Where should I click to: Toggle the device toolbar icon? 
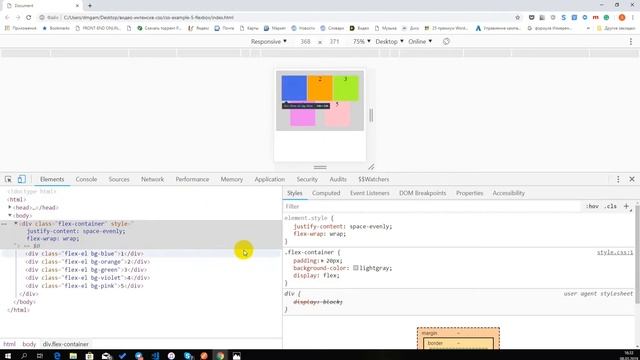point(21,179)
